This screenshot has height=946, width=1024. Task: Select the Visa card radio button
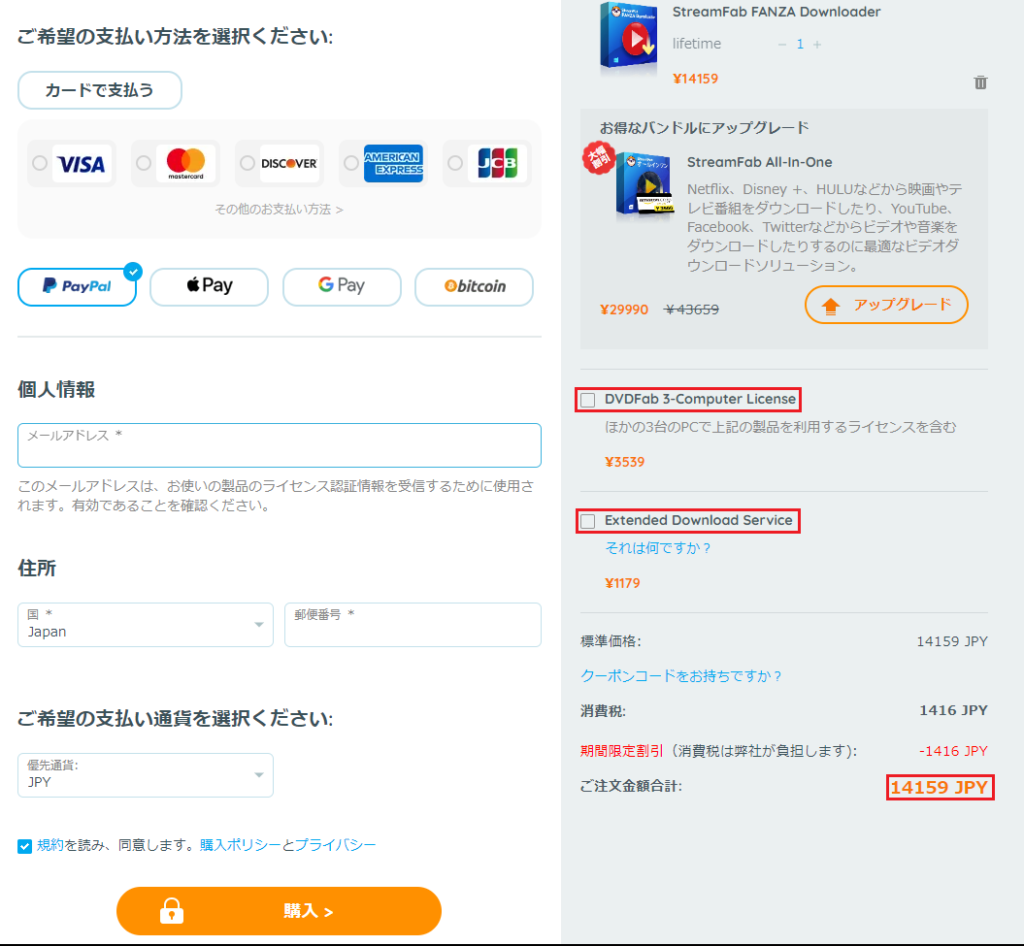point(40,163)
